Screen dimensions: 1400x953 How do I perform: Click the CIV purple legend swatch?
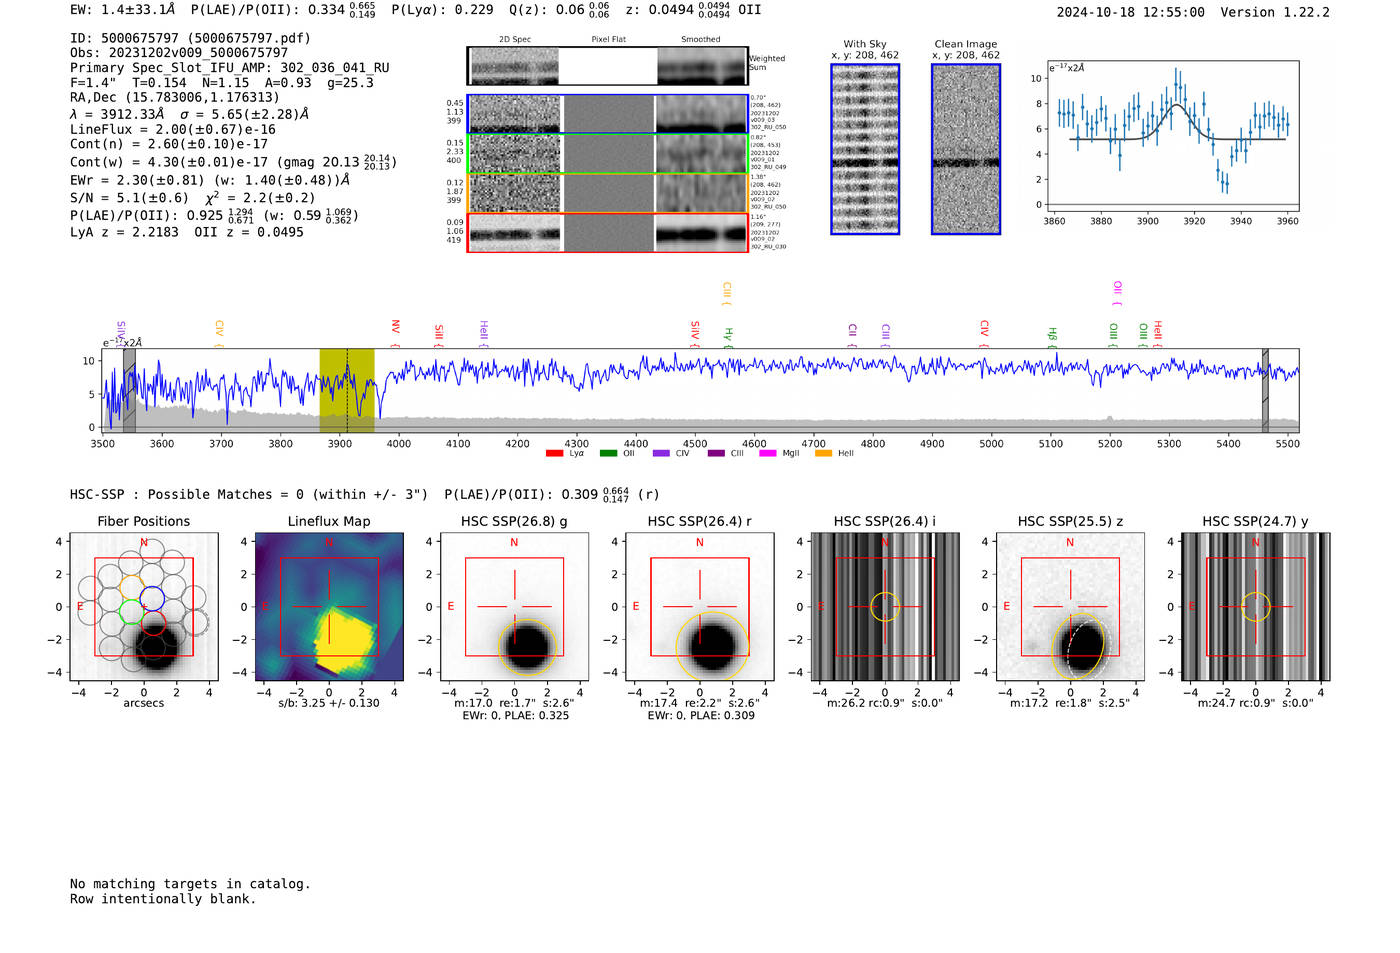(661, 453)
